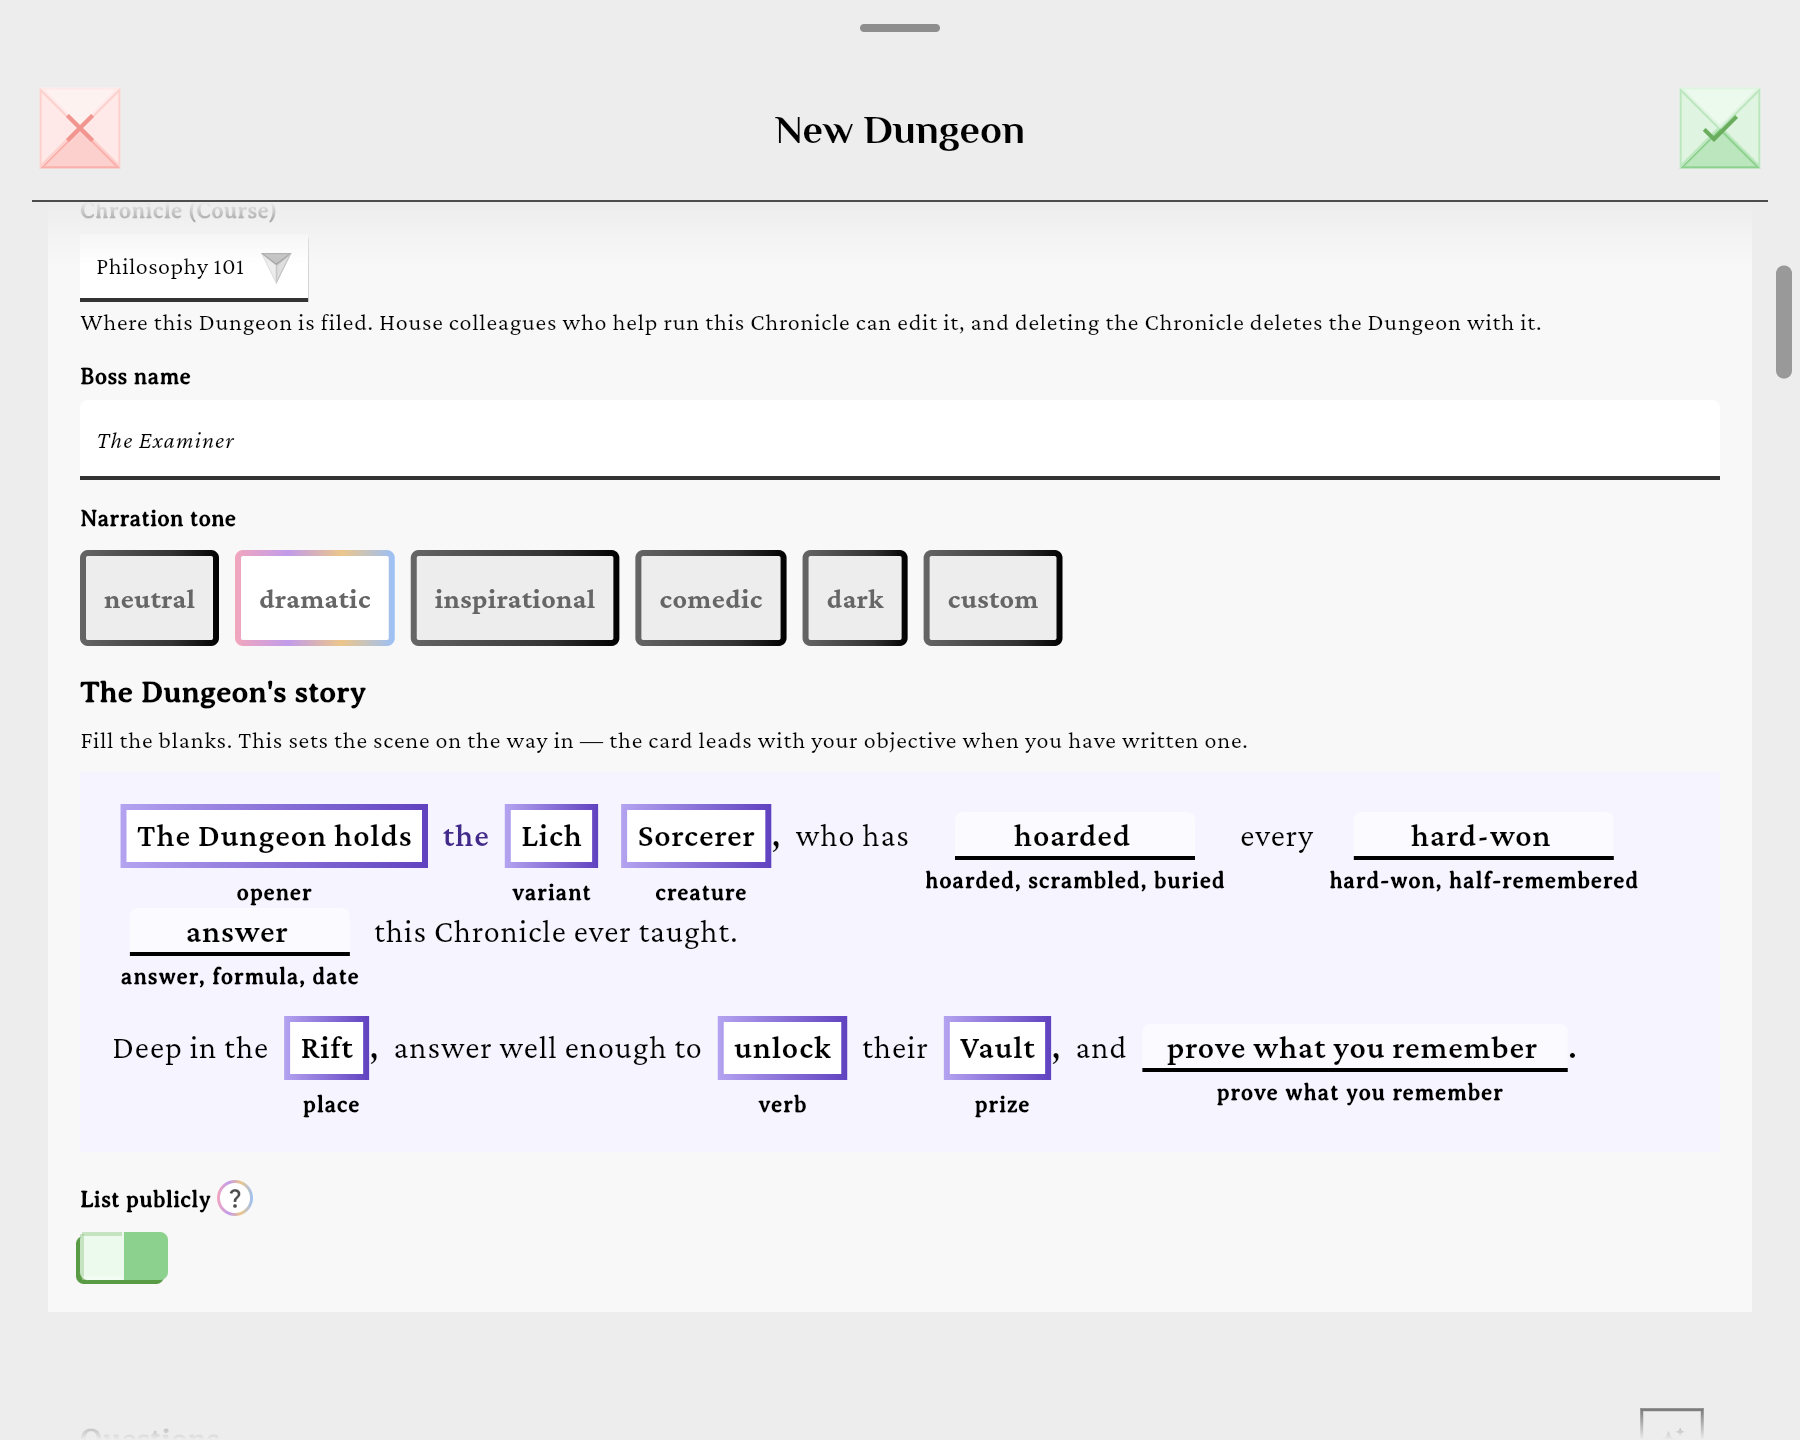Confirm the dungeon with the green checkmark
1800x1440 pixels.
click(1720, 129)
